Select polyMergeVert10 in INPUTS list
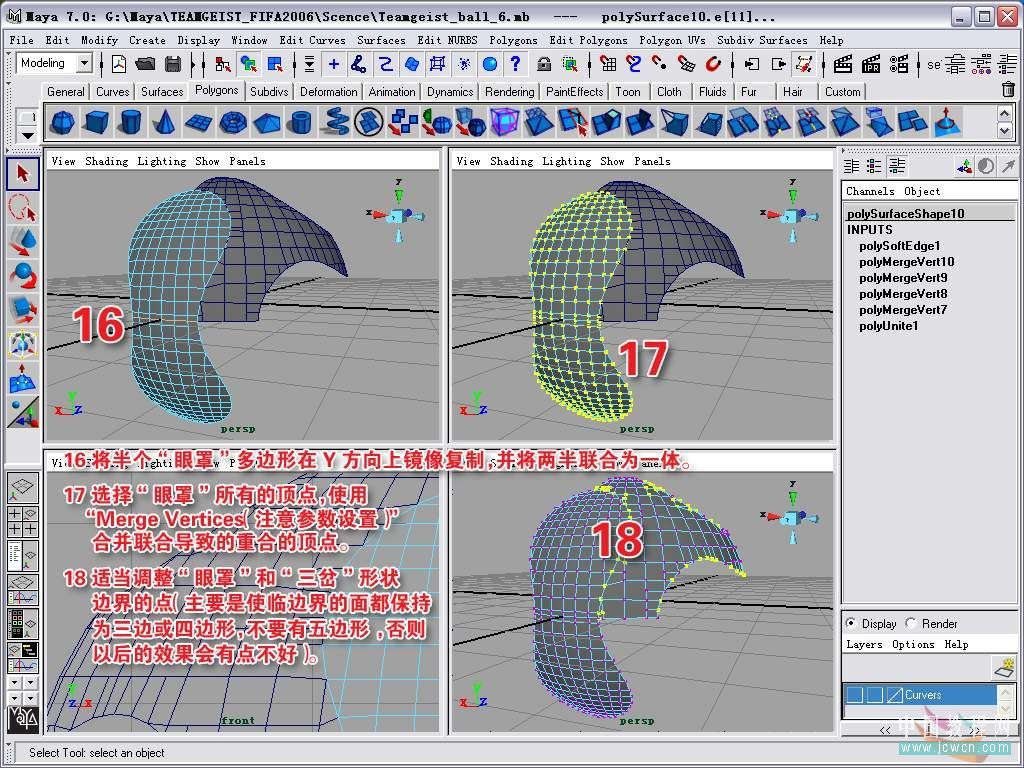This screenshot has width=1024, height=768. click(x=906, y=262)
